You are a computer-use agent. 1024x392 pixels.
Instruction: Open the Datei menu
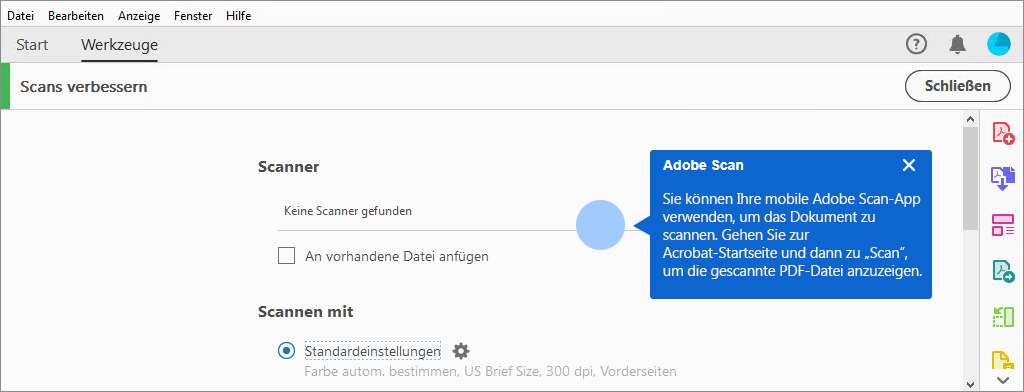point(20,16)
